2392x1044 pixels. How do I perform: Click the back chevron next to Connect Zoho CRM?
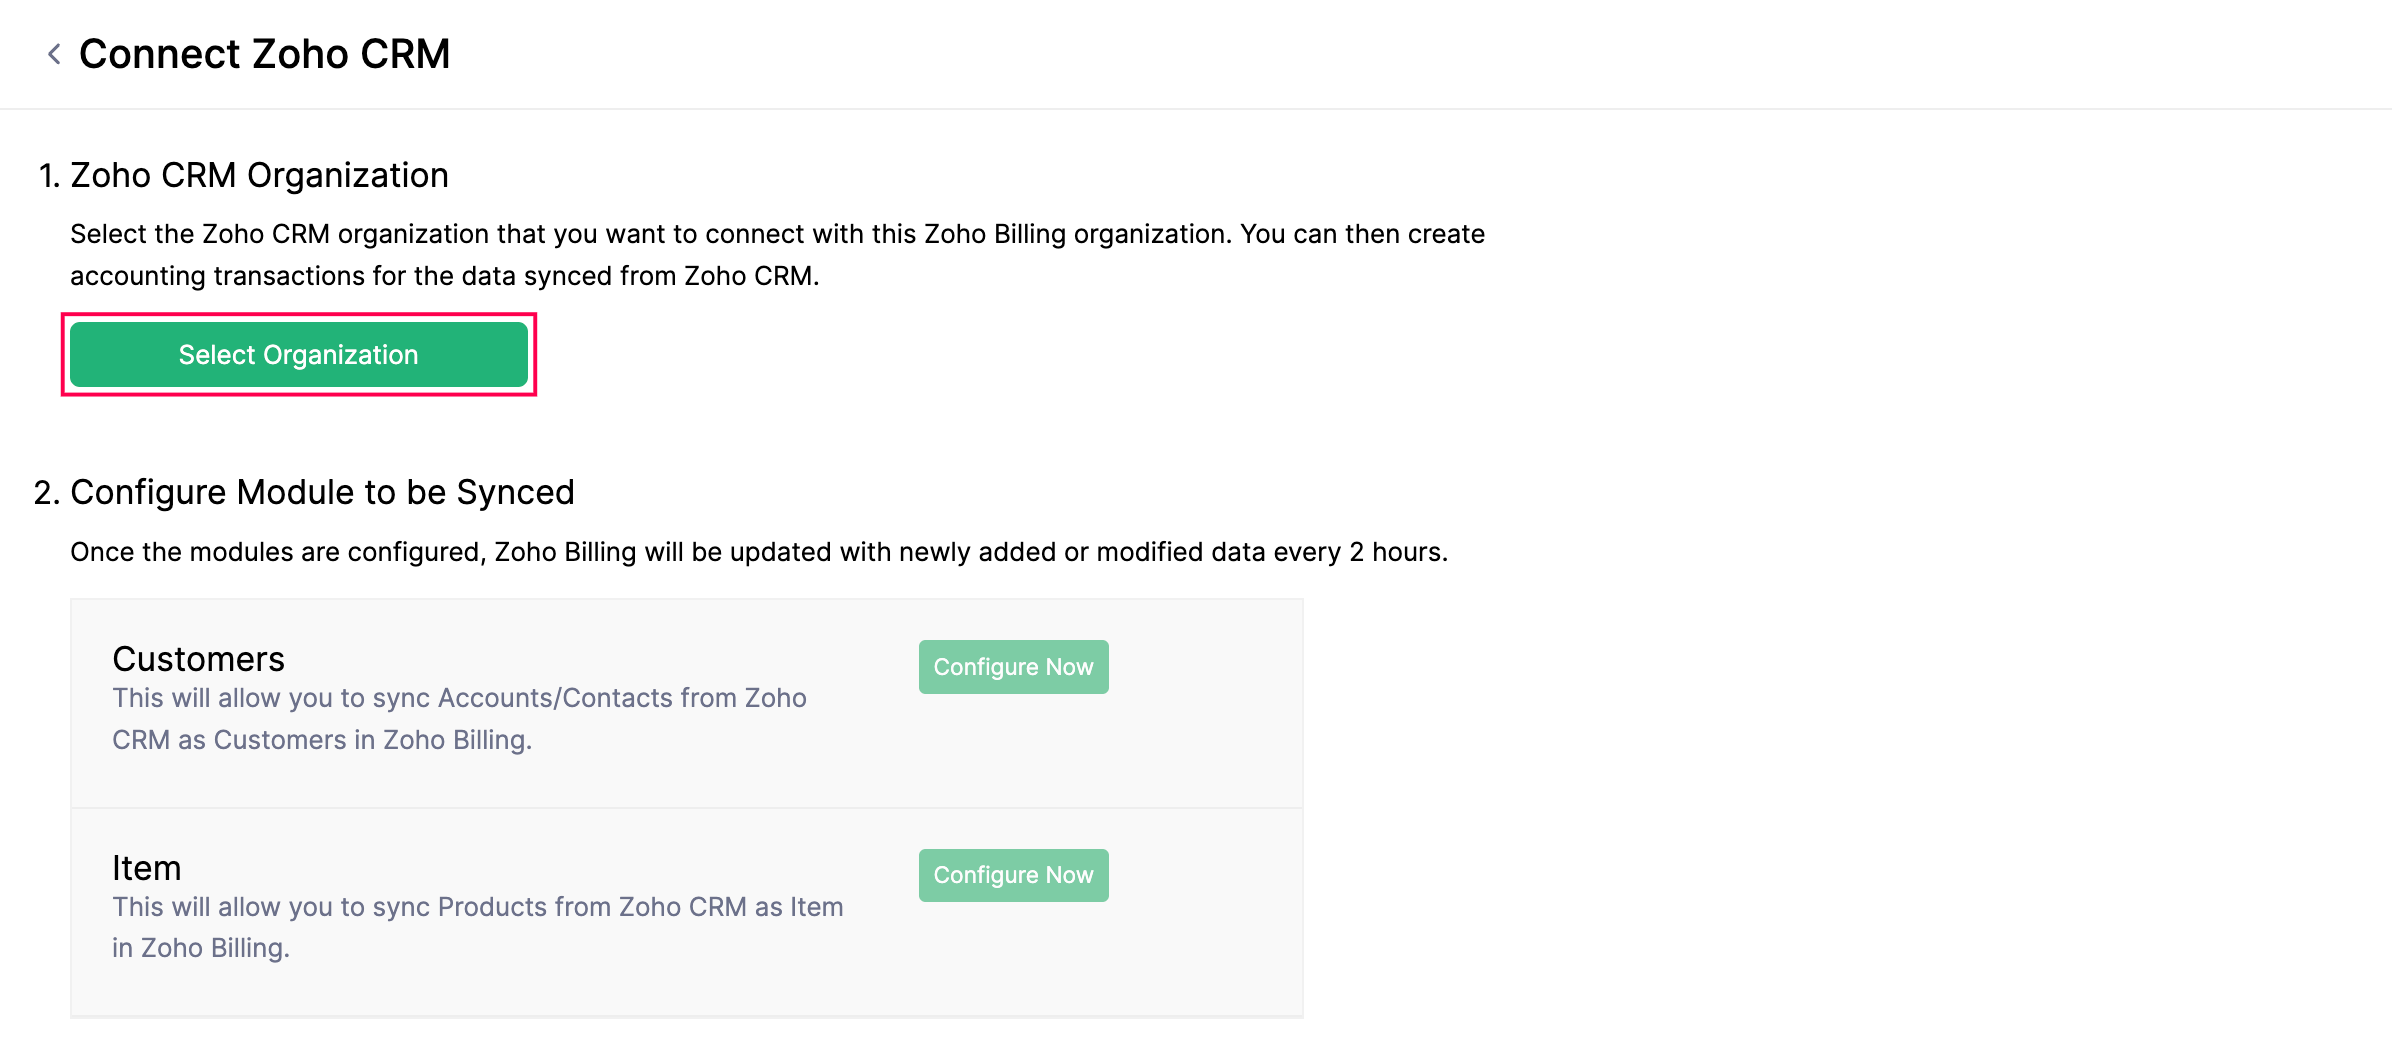coord(53,53)
